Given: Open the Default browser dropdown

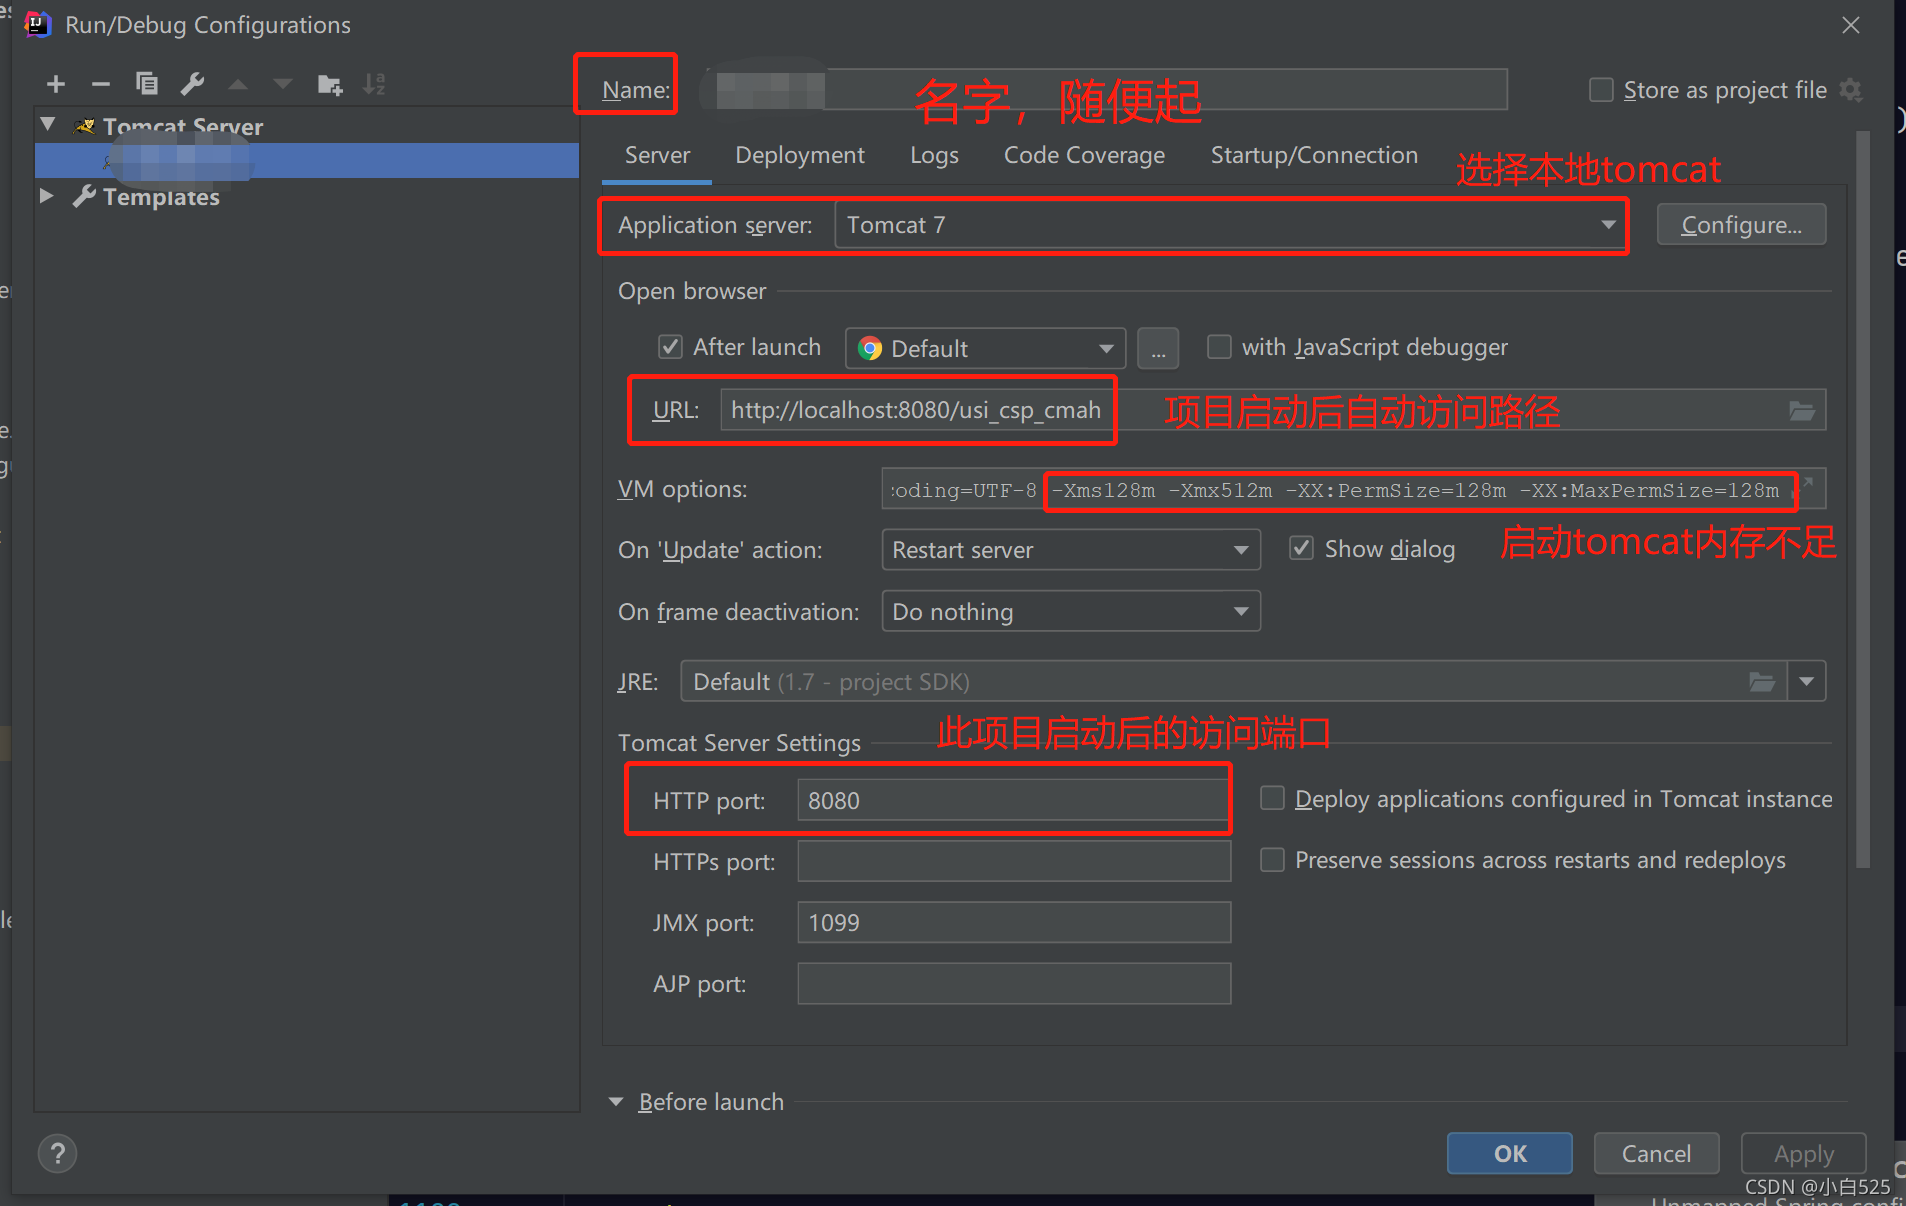Looking at the screenshot, I should tap(986, 349).
